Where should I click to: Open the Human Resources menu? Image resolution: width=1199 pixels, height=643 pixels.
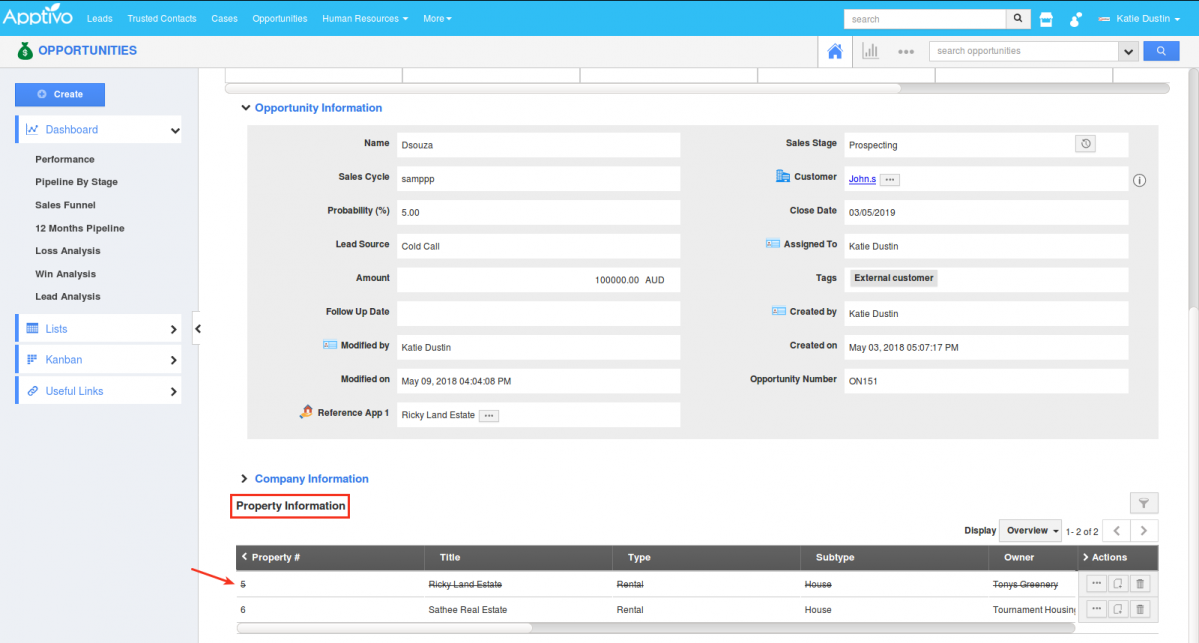click(x=365, y=19)
